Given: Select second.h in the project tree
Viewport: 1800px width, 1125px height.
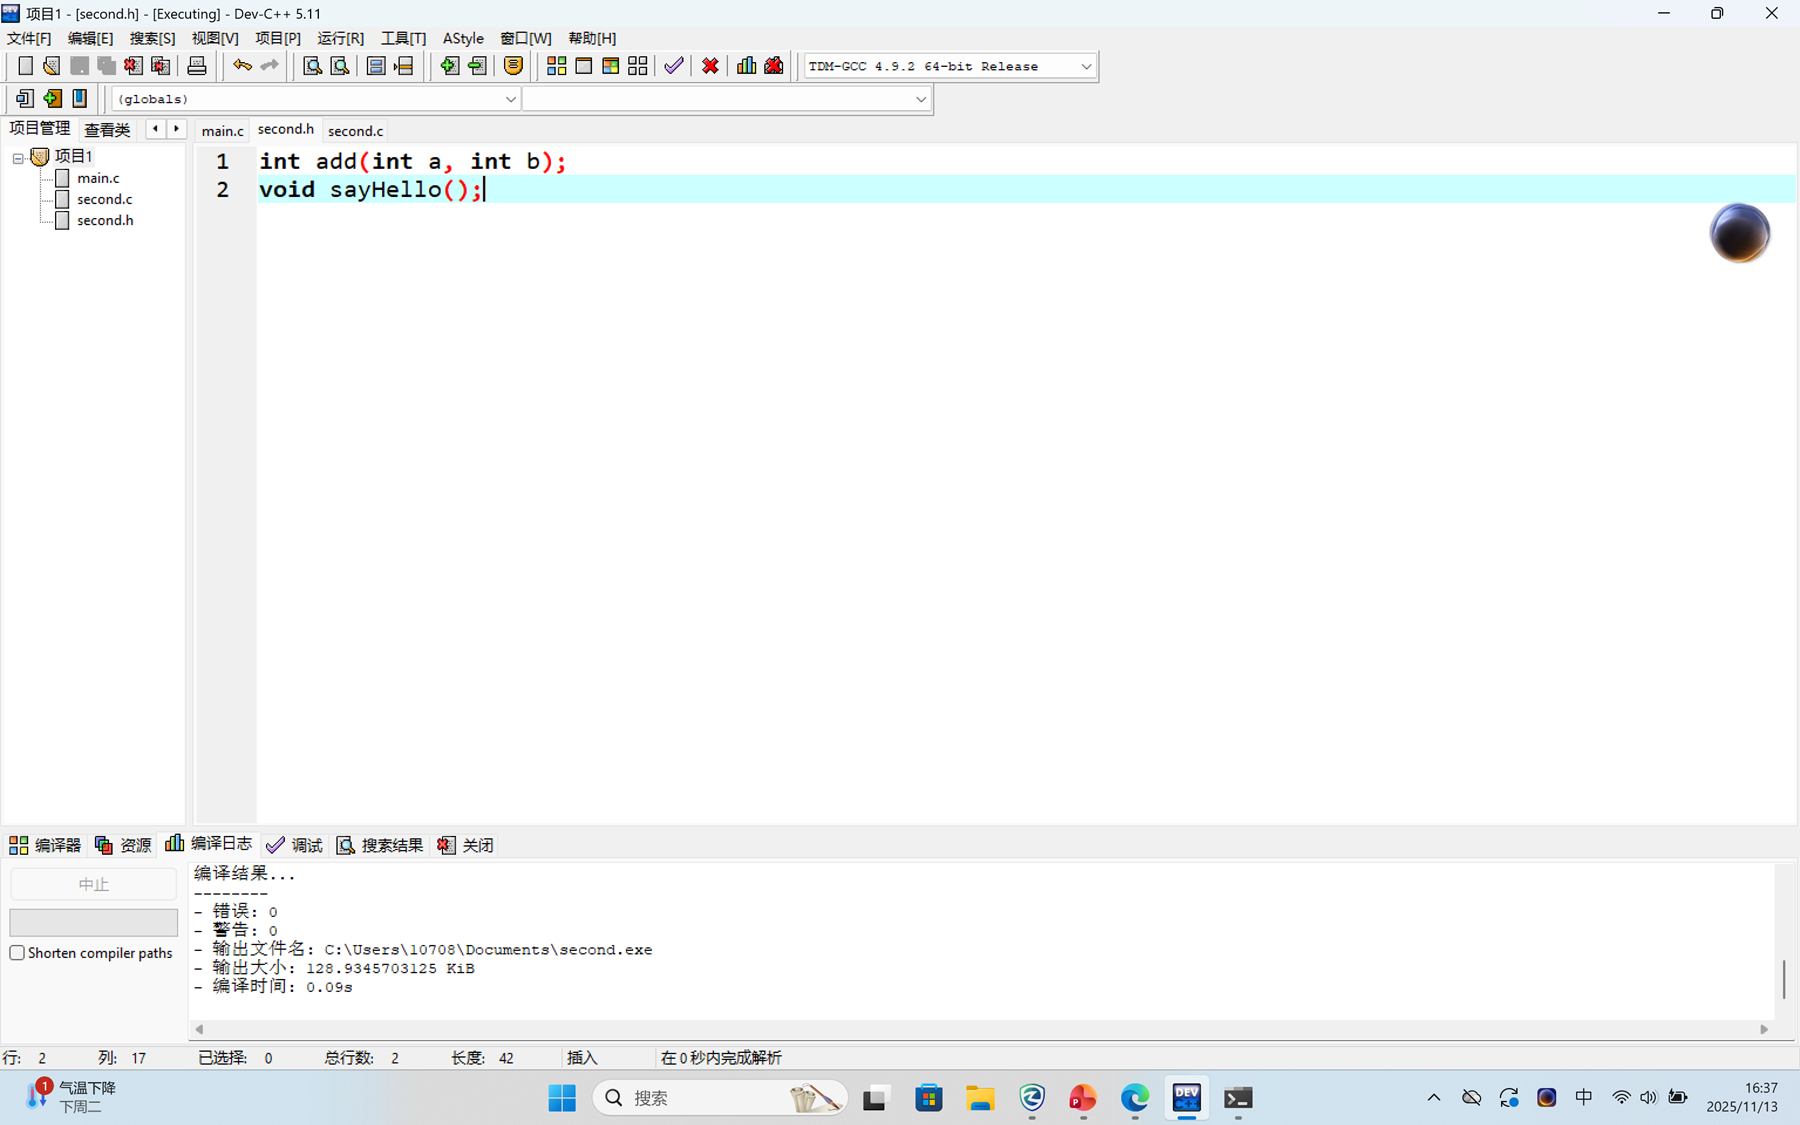Looking at the screenshot, I should [x=105, y=220].
